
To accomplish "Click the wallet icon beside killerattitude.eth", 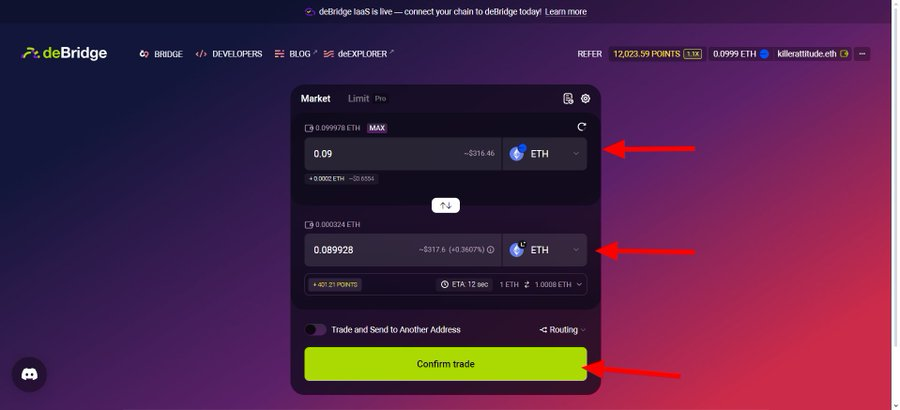I will (844, 54).
